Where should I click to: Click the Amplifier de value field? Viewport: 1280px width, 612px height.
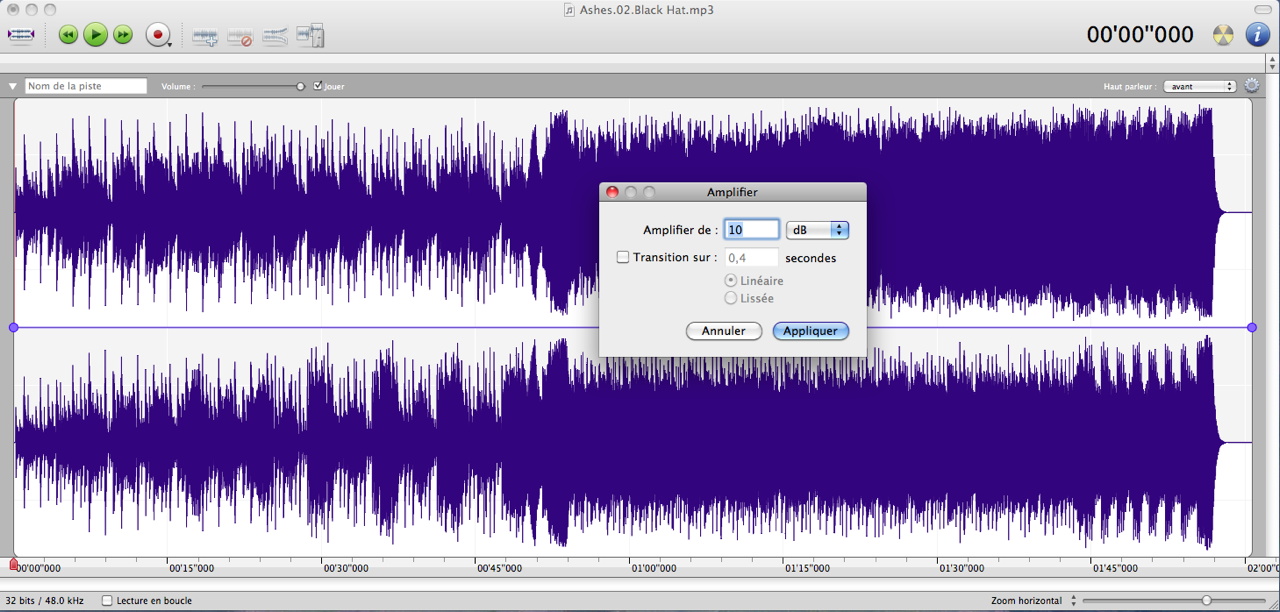[x=751, y=230]
